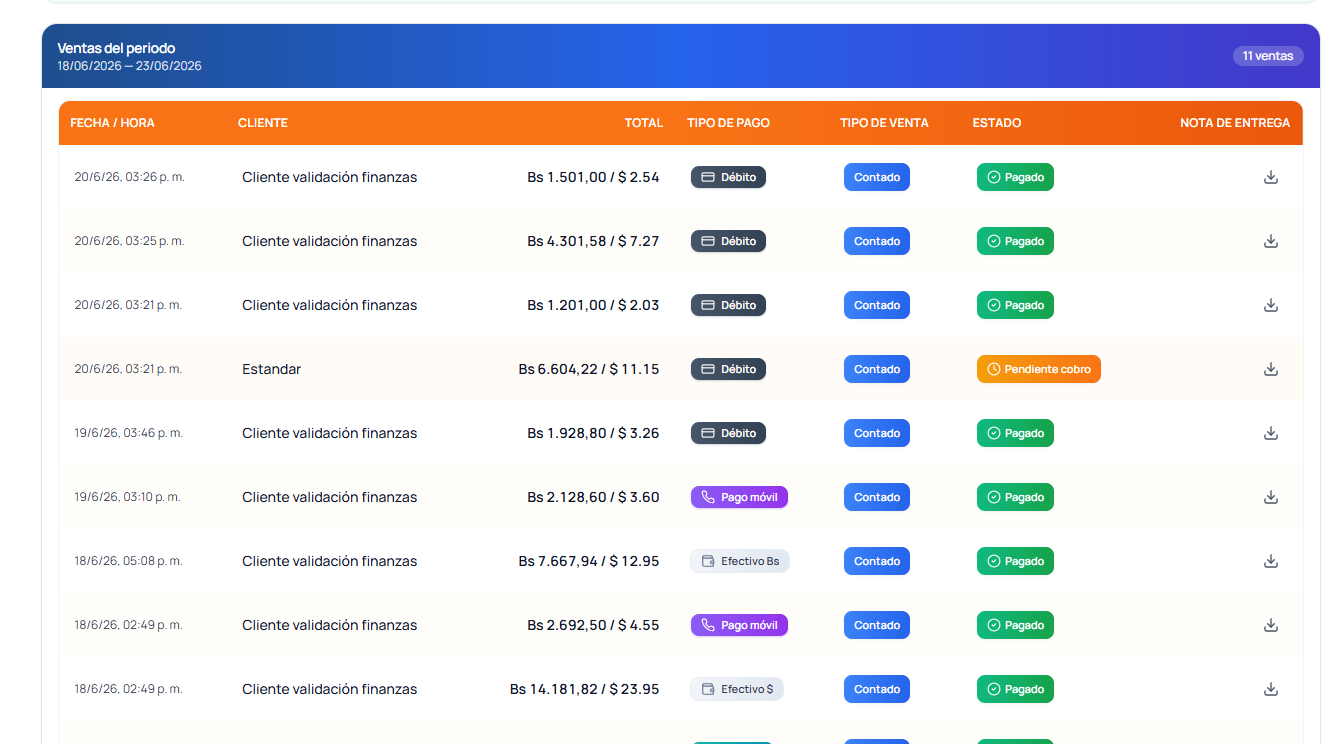
Task: Click Pagado status on Bs 1.201,00 row
Action: click(x=1015, y=305)
